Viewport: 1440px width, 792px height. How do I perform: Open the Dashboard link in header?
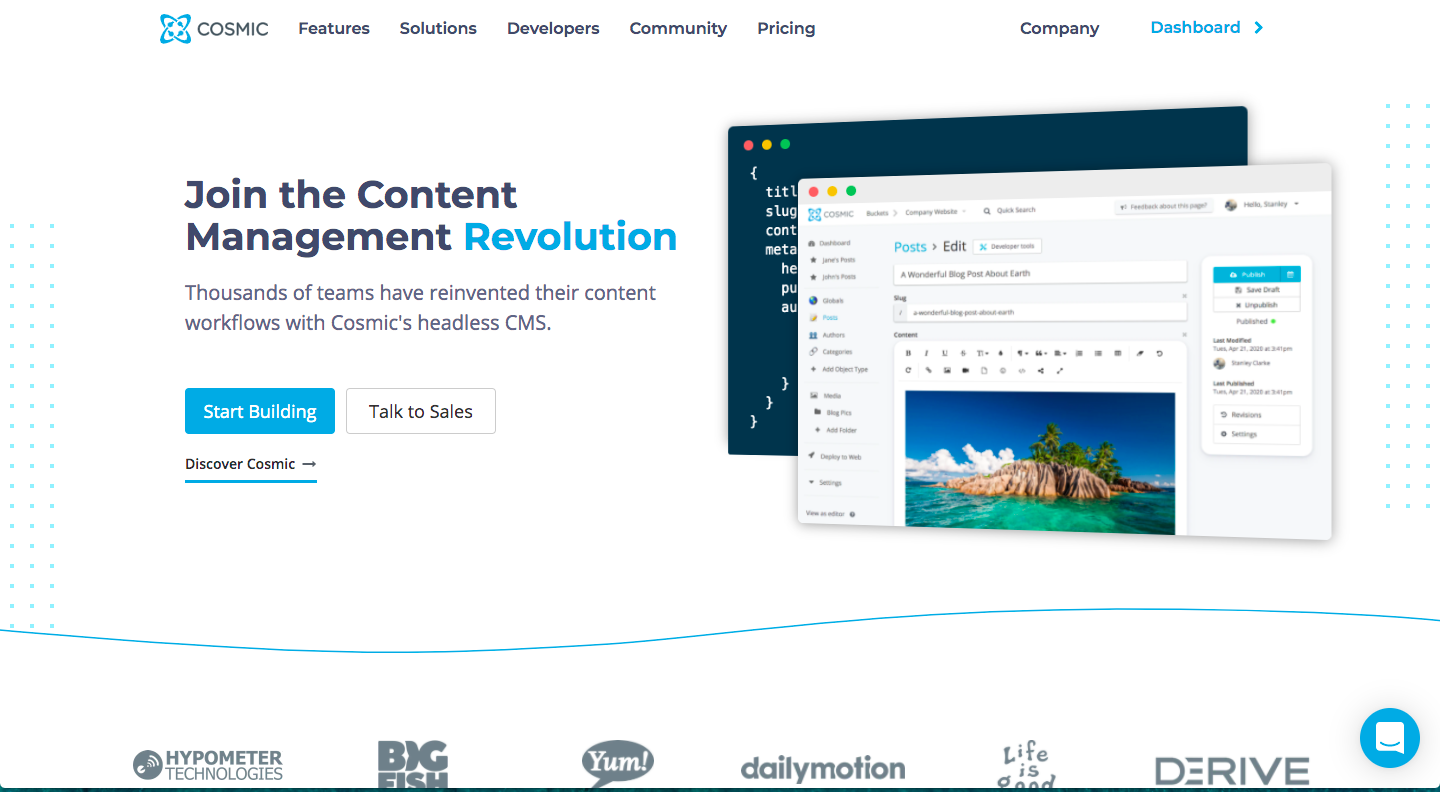click(x=1195, y=28)
